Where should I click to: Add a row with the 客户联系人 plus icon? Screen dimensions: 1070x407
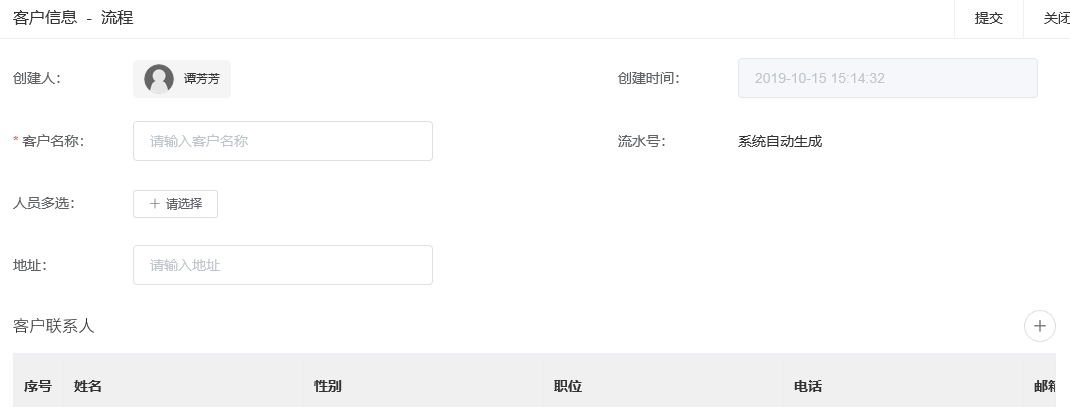[x=1039, y=326]
